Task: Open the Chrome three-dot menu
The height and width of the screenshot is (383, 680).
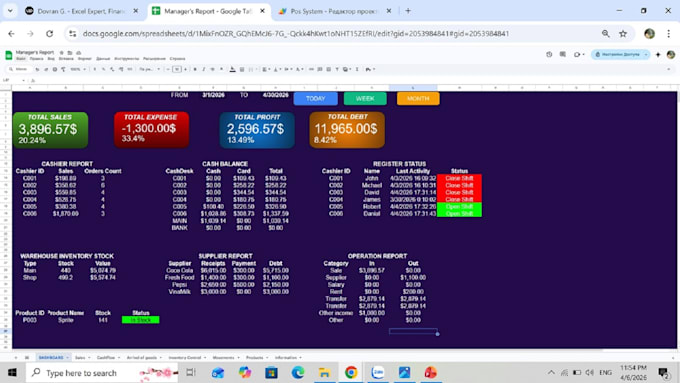Action: (668, 33)
